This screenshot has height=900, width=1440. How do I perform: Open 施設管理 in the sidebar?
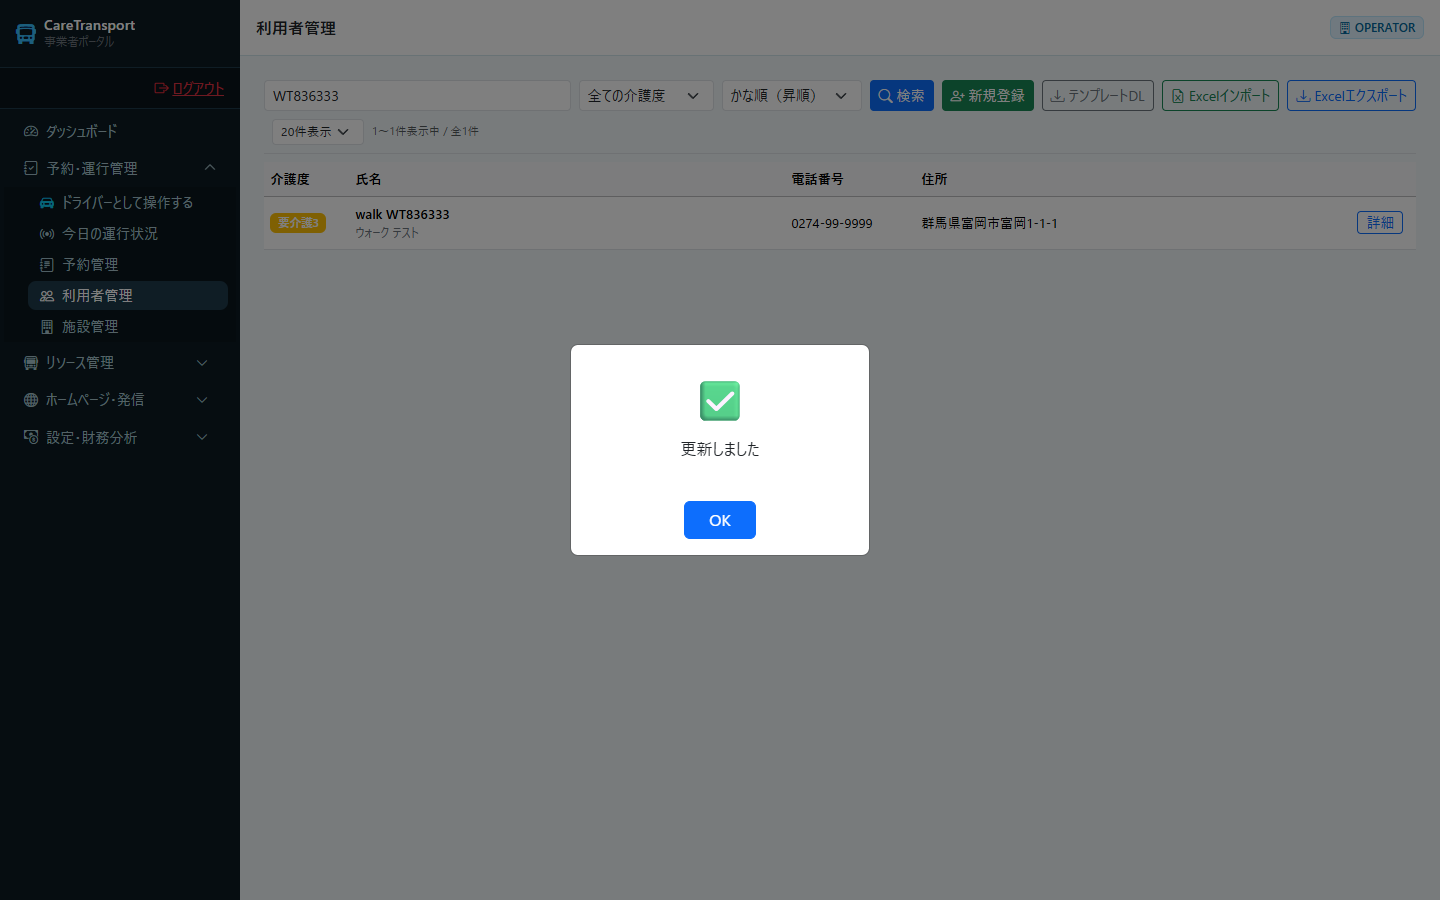[x=128, y=326]
